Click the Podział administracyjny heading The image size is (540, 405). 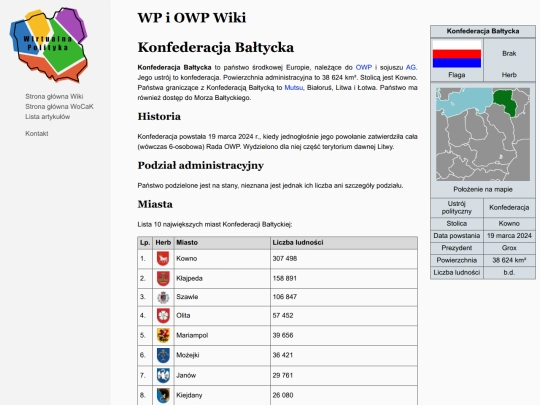201,166
